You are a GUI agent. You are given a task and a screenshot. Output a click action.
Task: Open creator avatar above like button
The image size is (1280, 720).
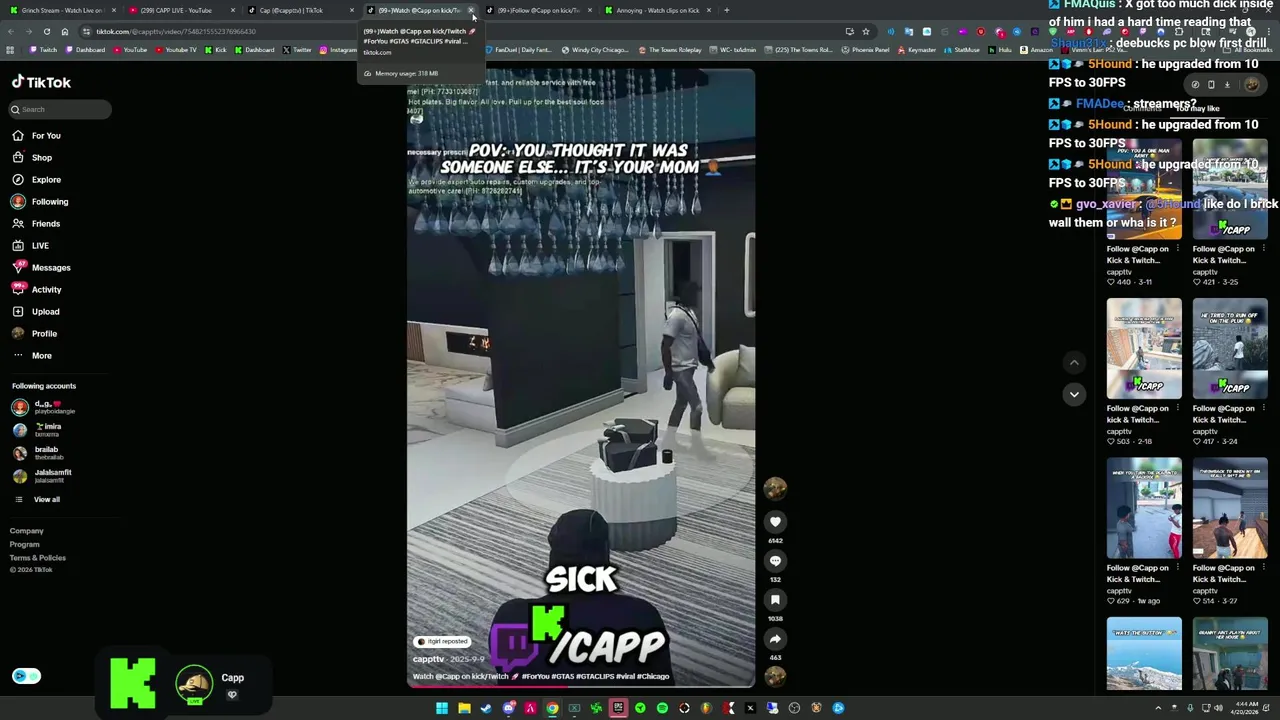pyautogui.click(x=775, y=488)
